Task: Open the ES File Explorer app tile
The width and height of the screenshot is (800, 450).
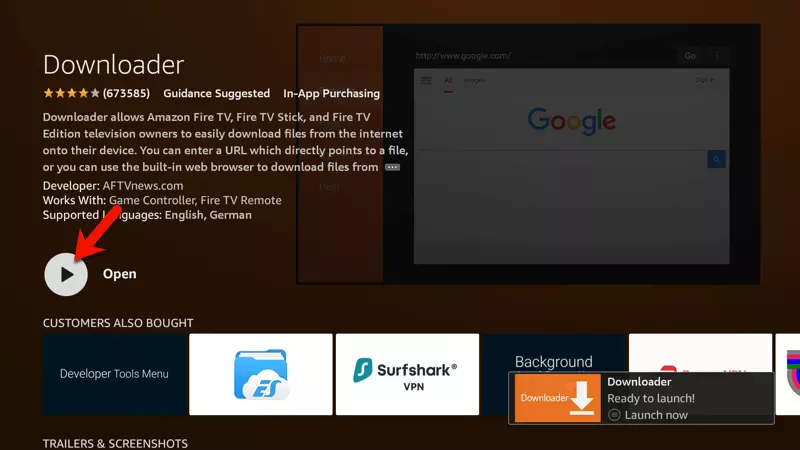Action: click(x=261, y=374)
